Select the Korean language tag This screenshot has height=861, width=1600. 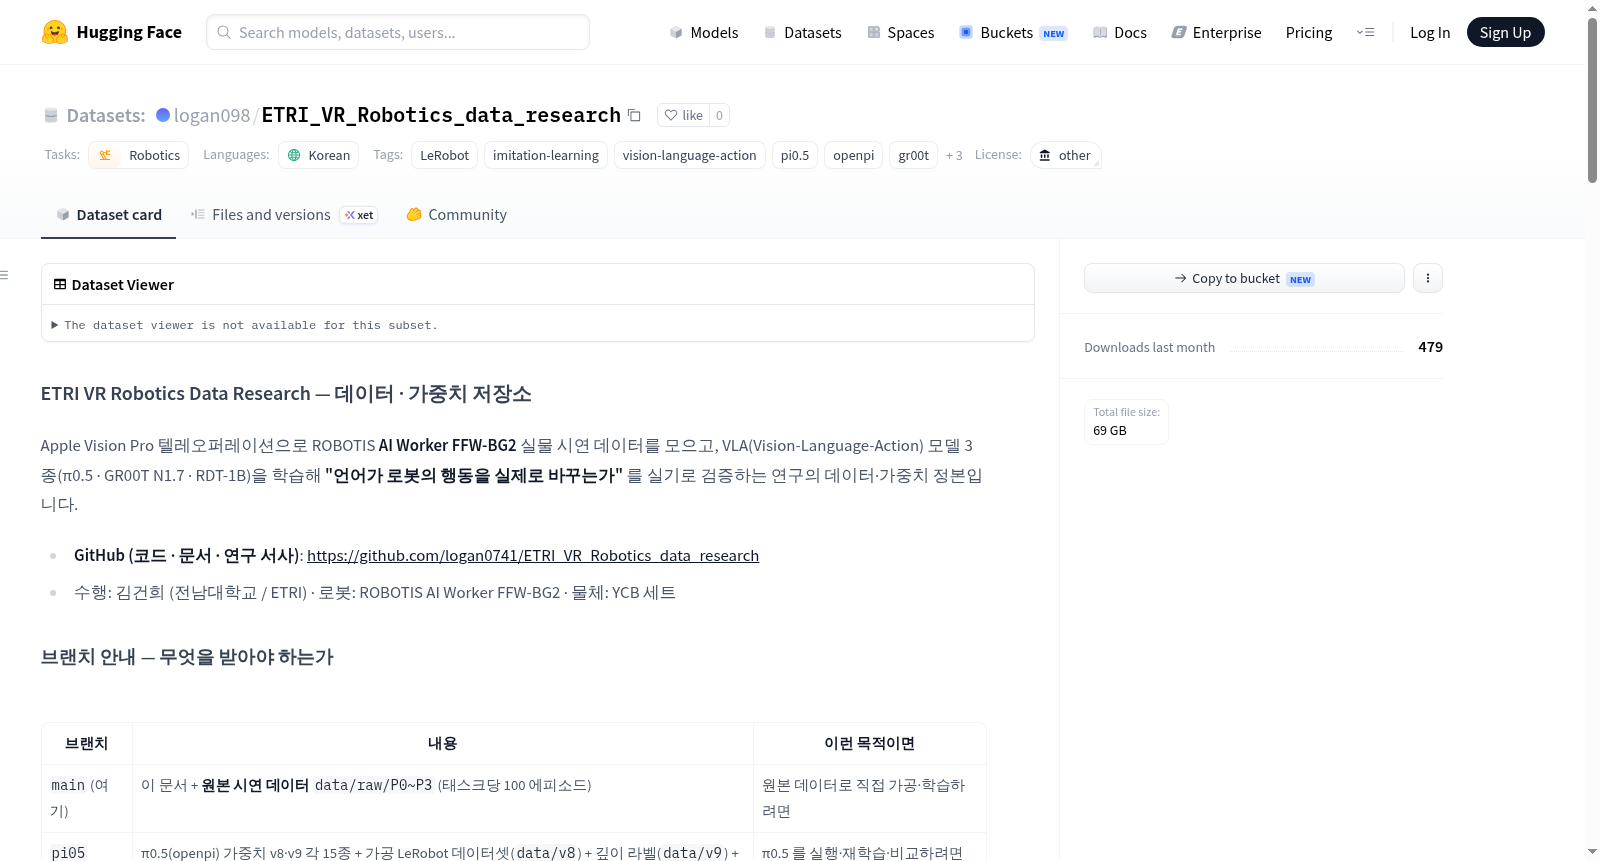click(319, 155)
